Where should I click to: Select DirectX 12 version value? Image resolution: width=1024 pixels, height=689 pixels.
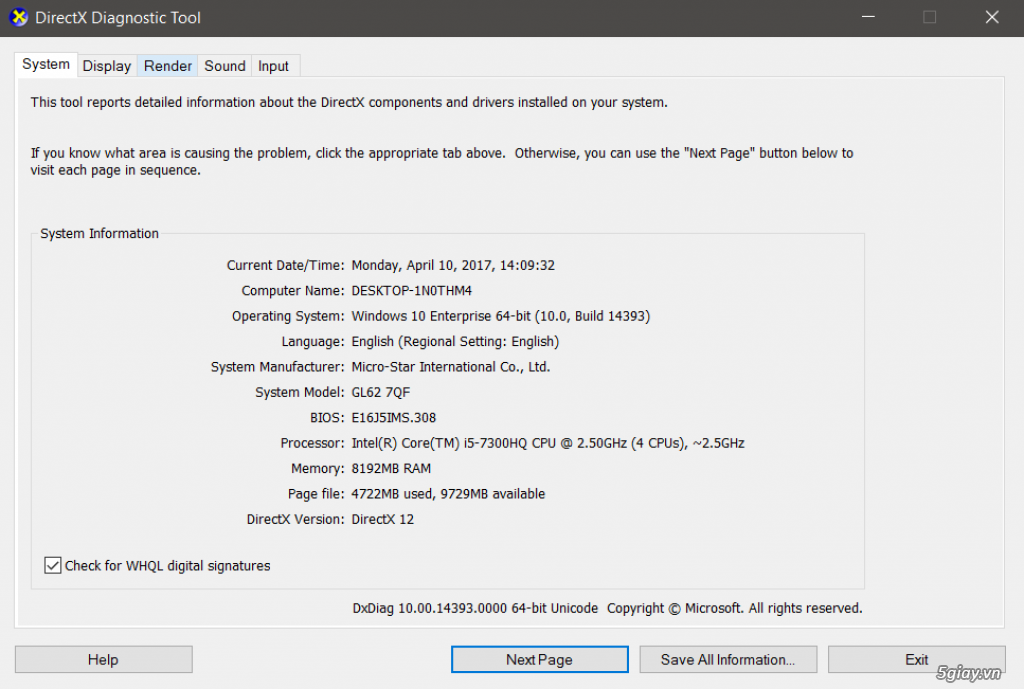(x=383, y=520)
